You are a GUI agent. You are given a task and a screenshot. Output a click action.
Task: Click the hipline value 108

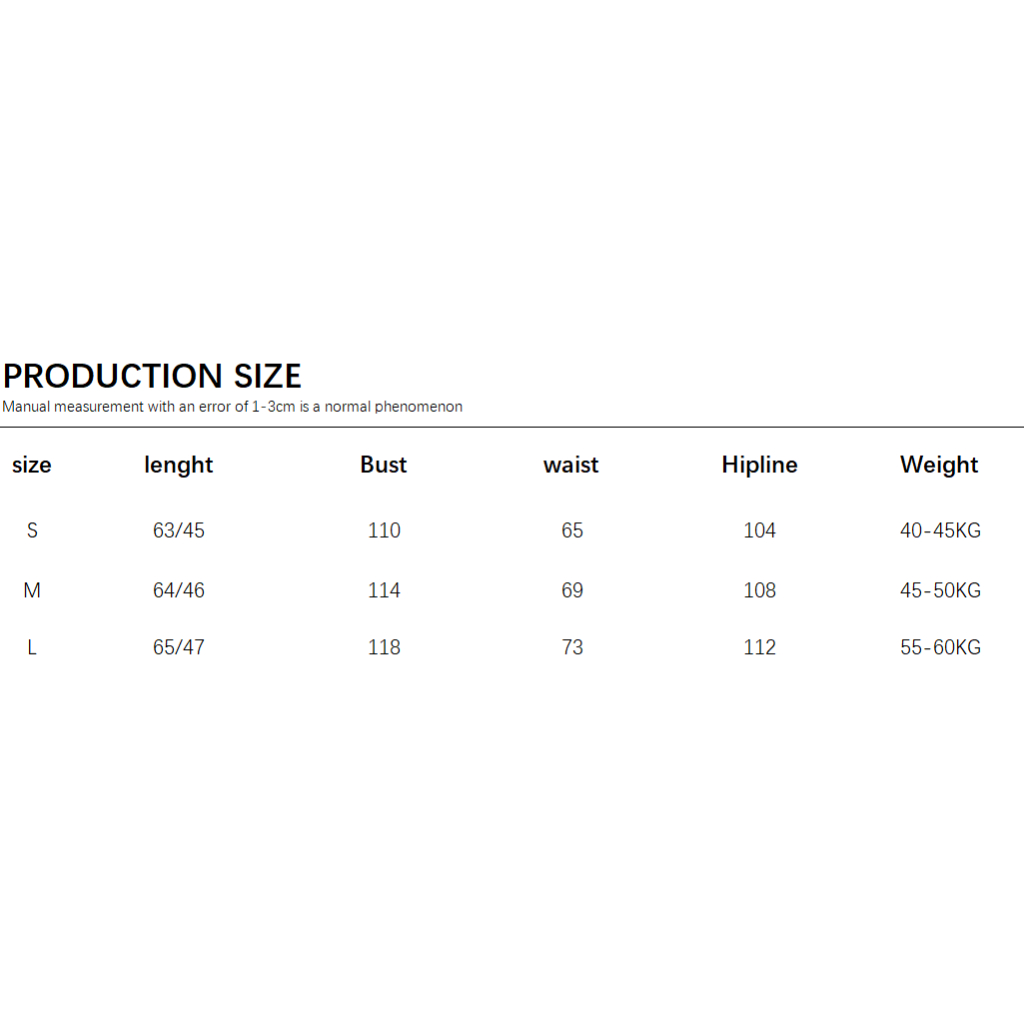click(x=760, y=591)
